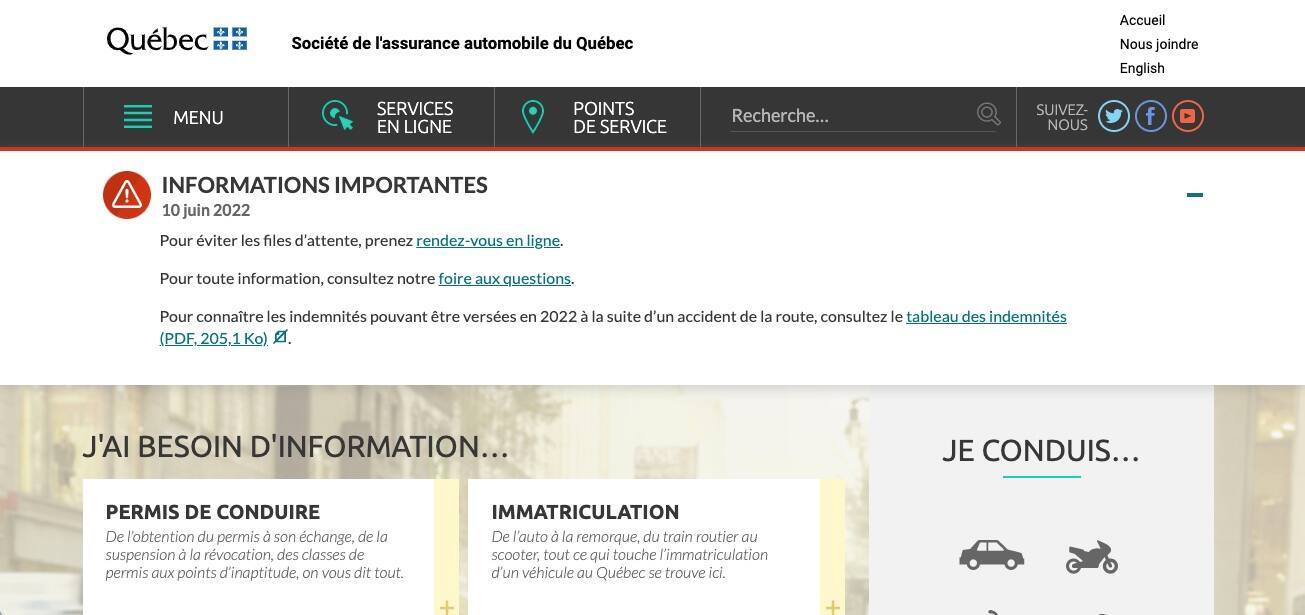Expand the Permis de conduire card
The width and height of the screenshot is (1305, 615).
(446, 606)
